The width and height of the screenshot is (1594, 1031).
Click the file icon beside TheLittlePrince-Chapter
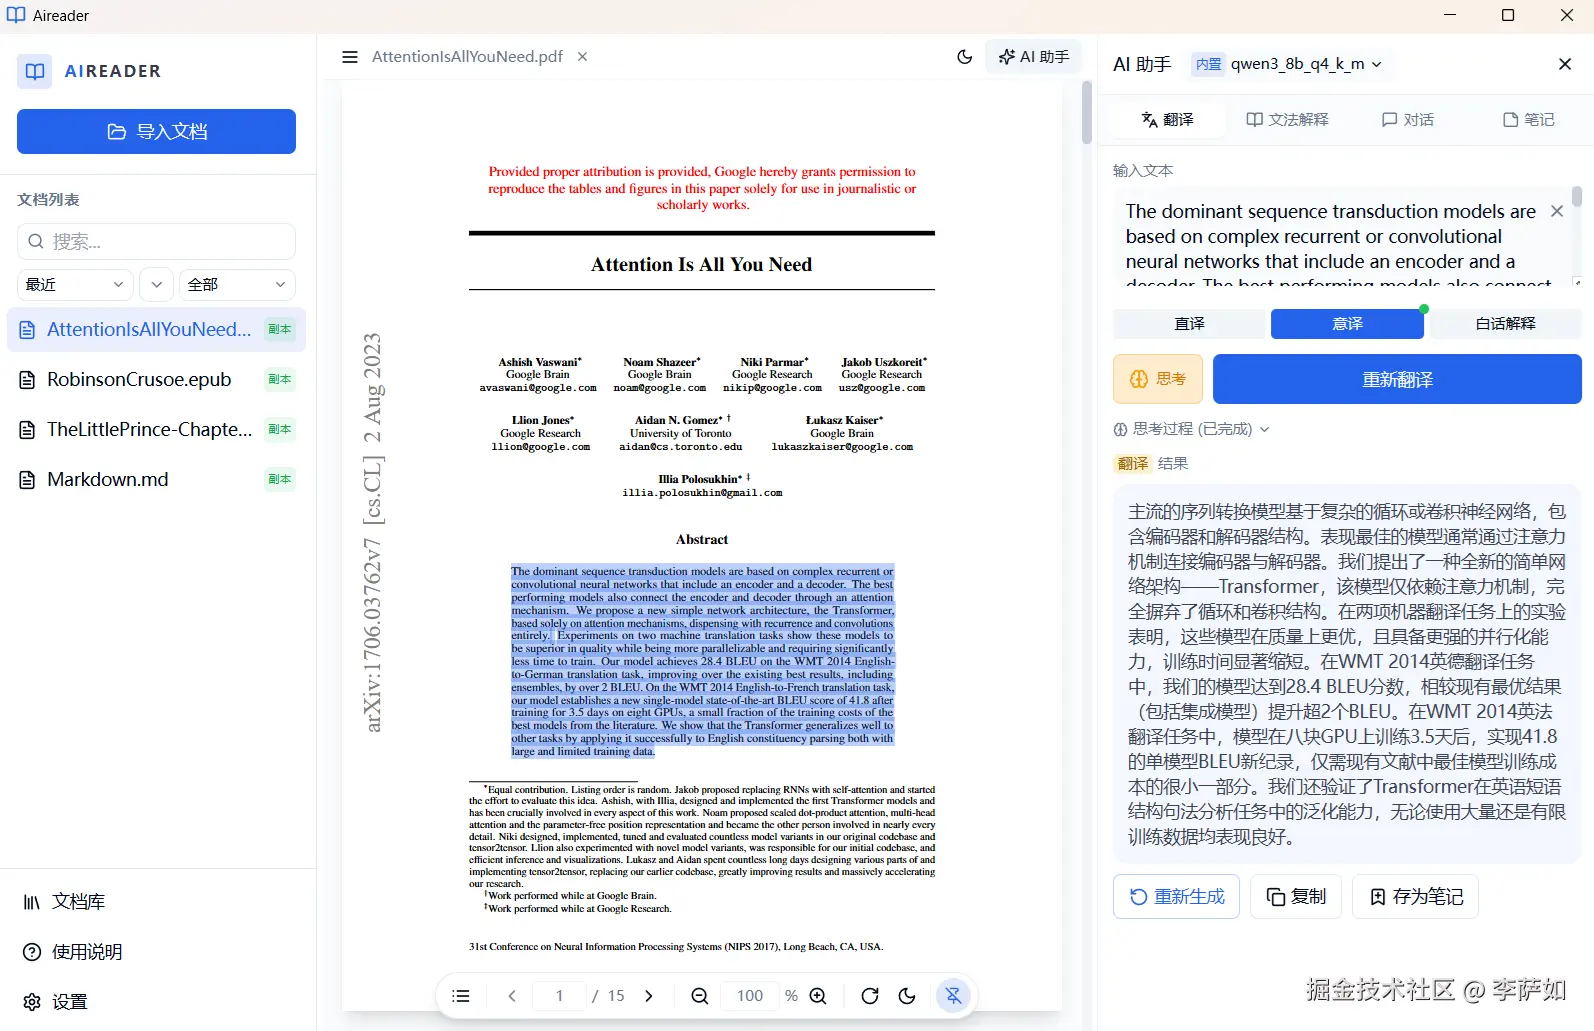(x=28, y=429)
